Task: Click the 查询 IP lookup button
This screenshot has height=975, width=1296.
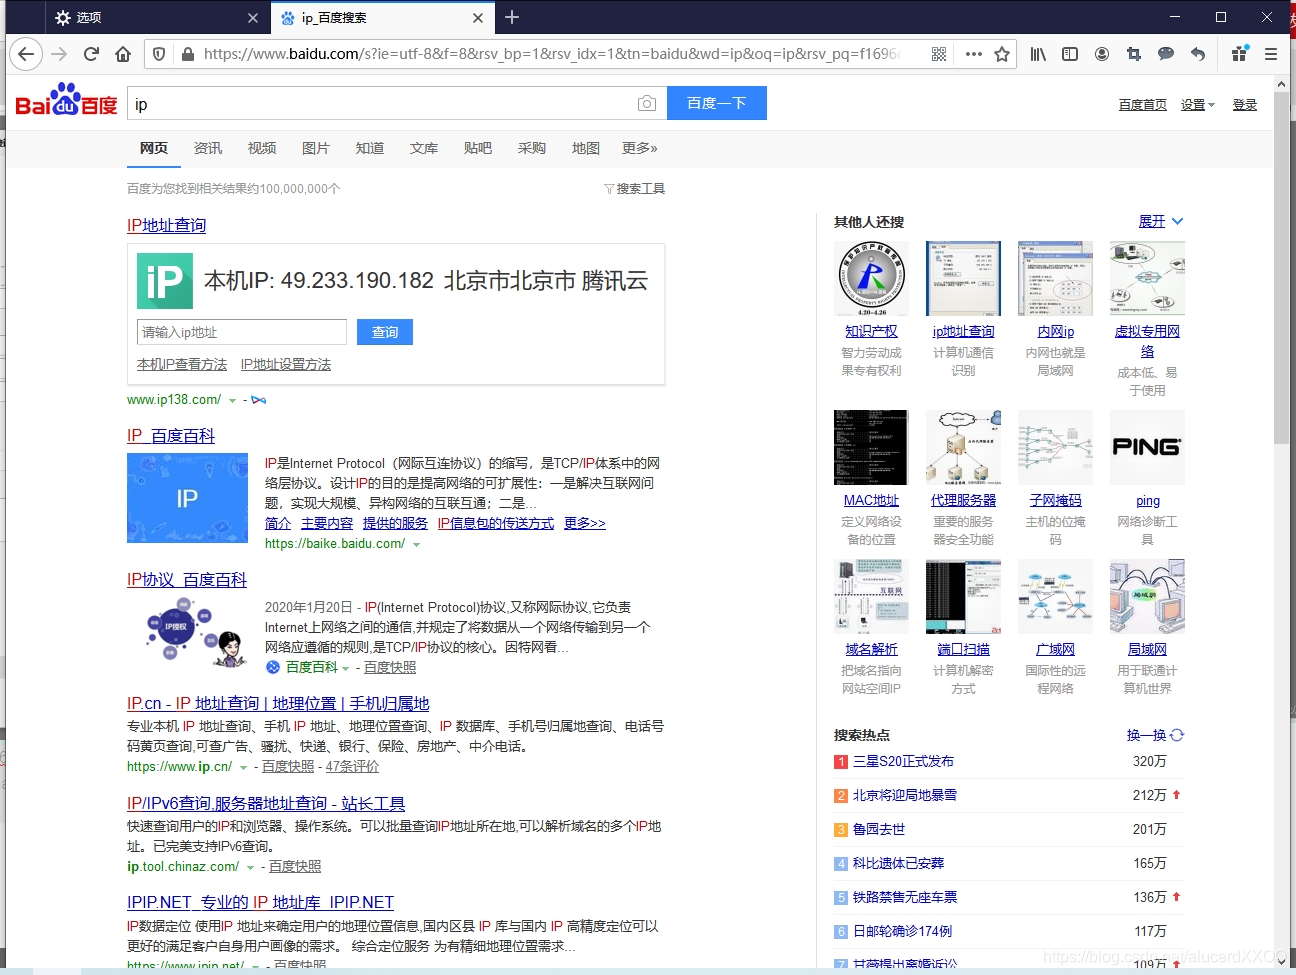Action: (385, 332)
